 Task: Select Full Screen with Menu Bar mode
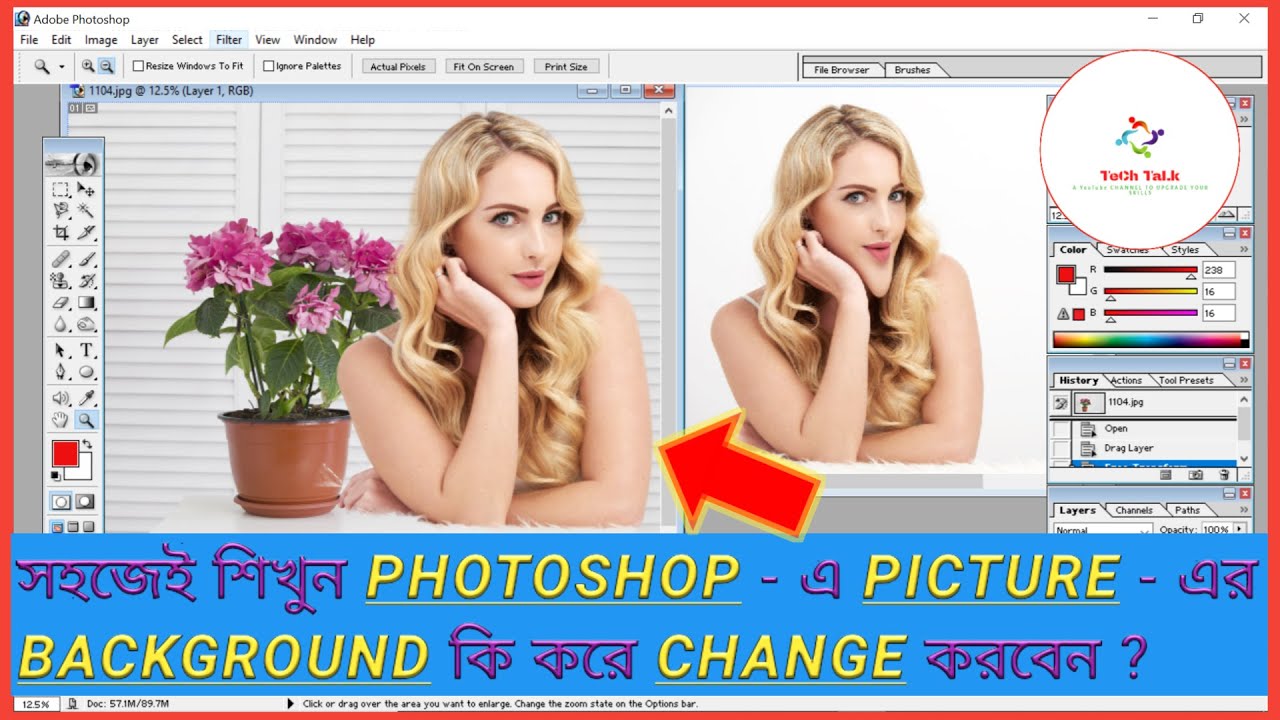coord(73,526)
